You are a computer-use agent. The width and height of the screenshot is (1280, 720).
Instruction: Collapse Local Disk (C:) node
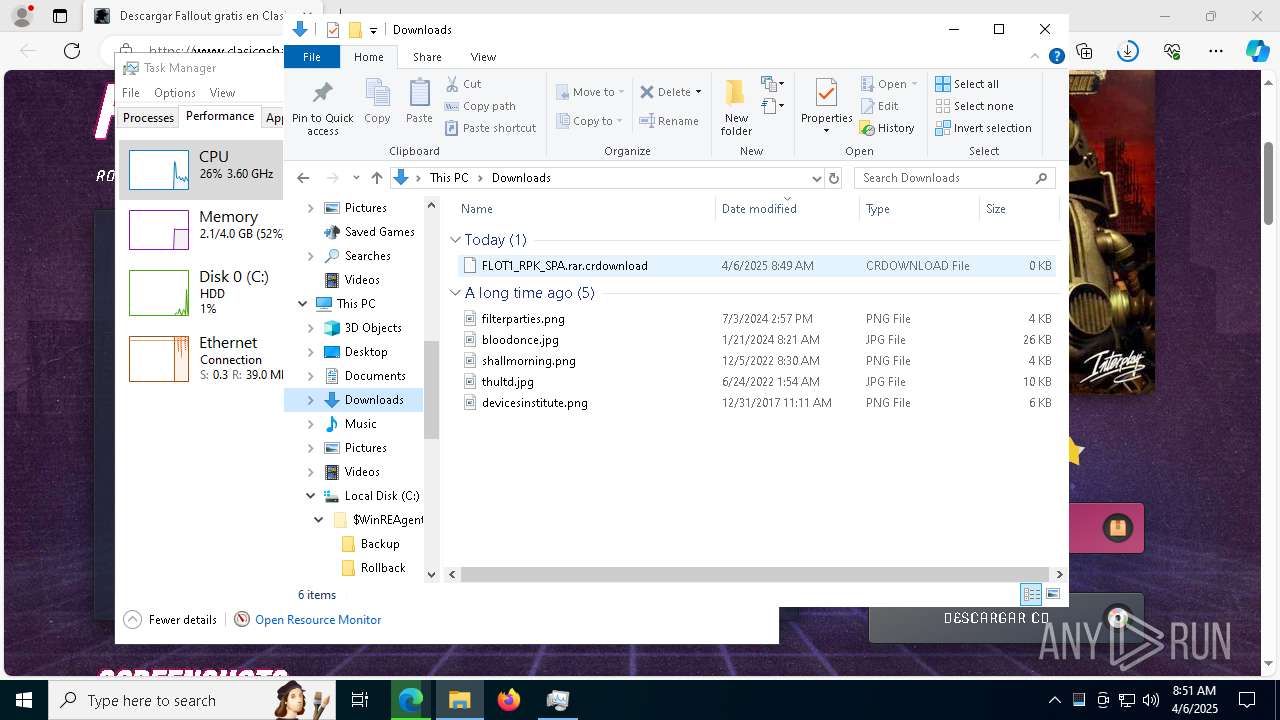click(x=310, y=496)
